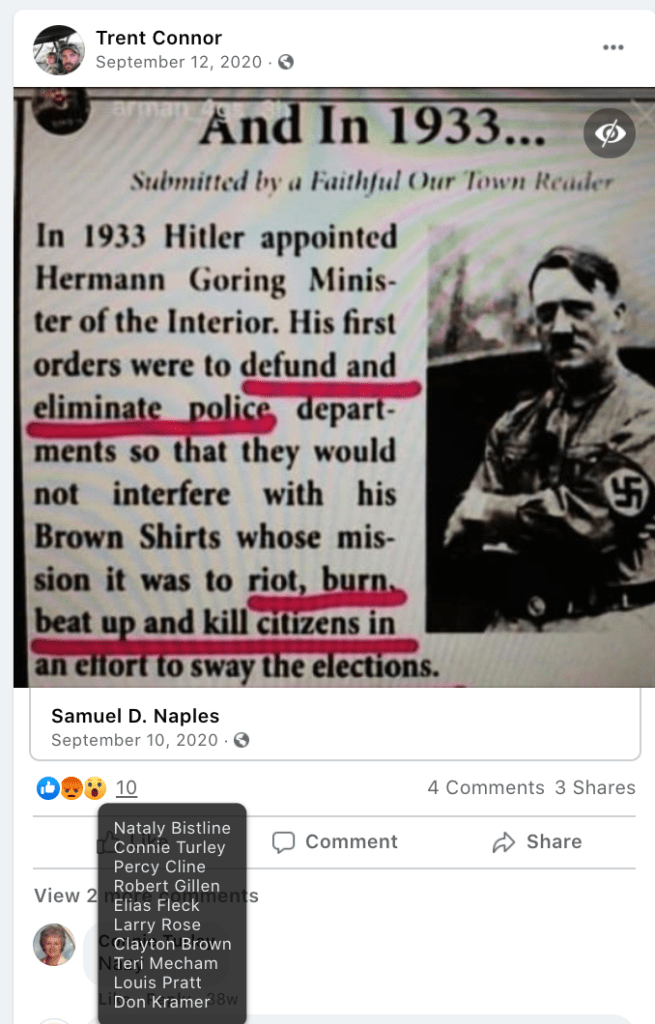Open the September 10, 2020 timestamp
The height and width of the screenshot is (1024, 655).
pos(135,740)
